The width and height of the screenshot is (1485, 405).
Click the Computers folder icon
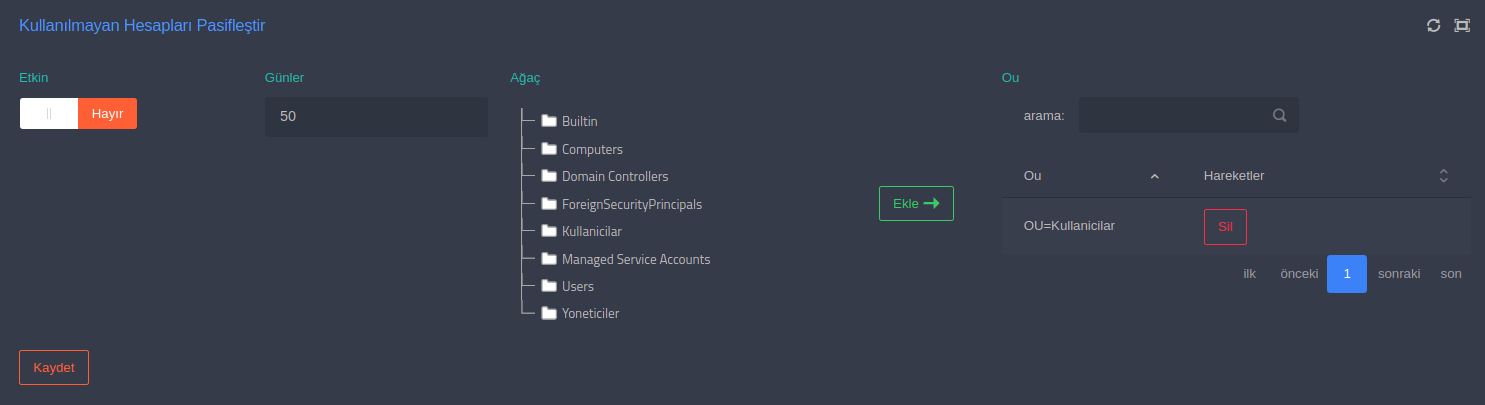549,149
